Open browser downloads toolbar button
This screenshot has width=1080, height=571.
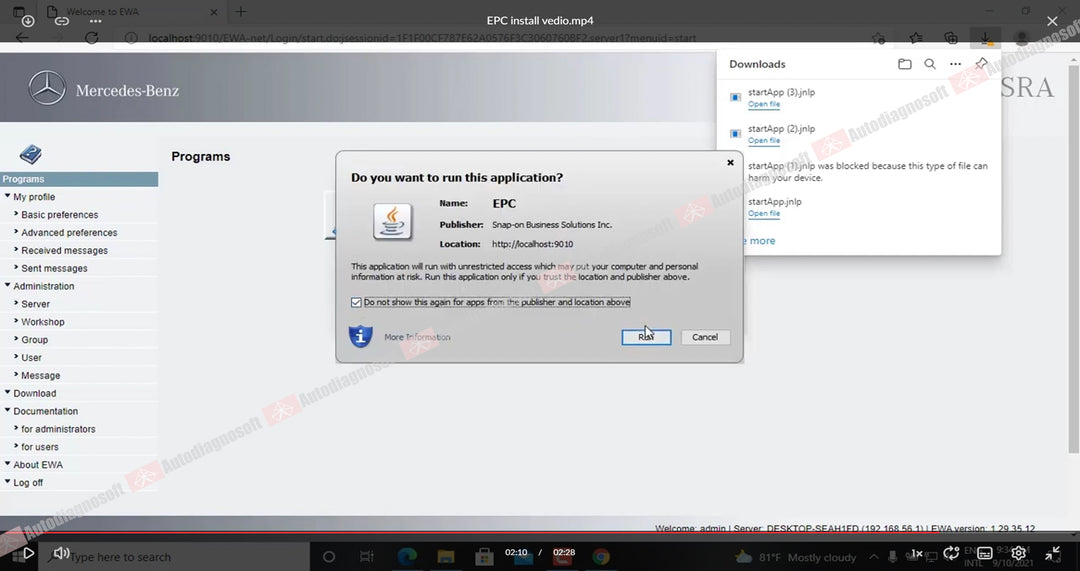[985, 38]
